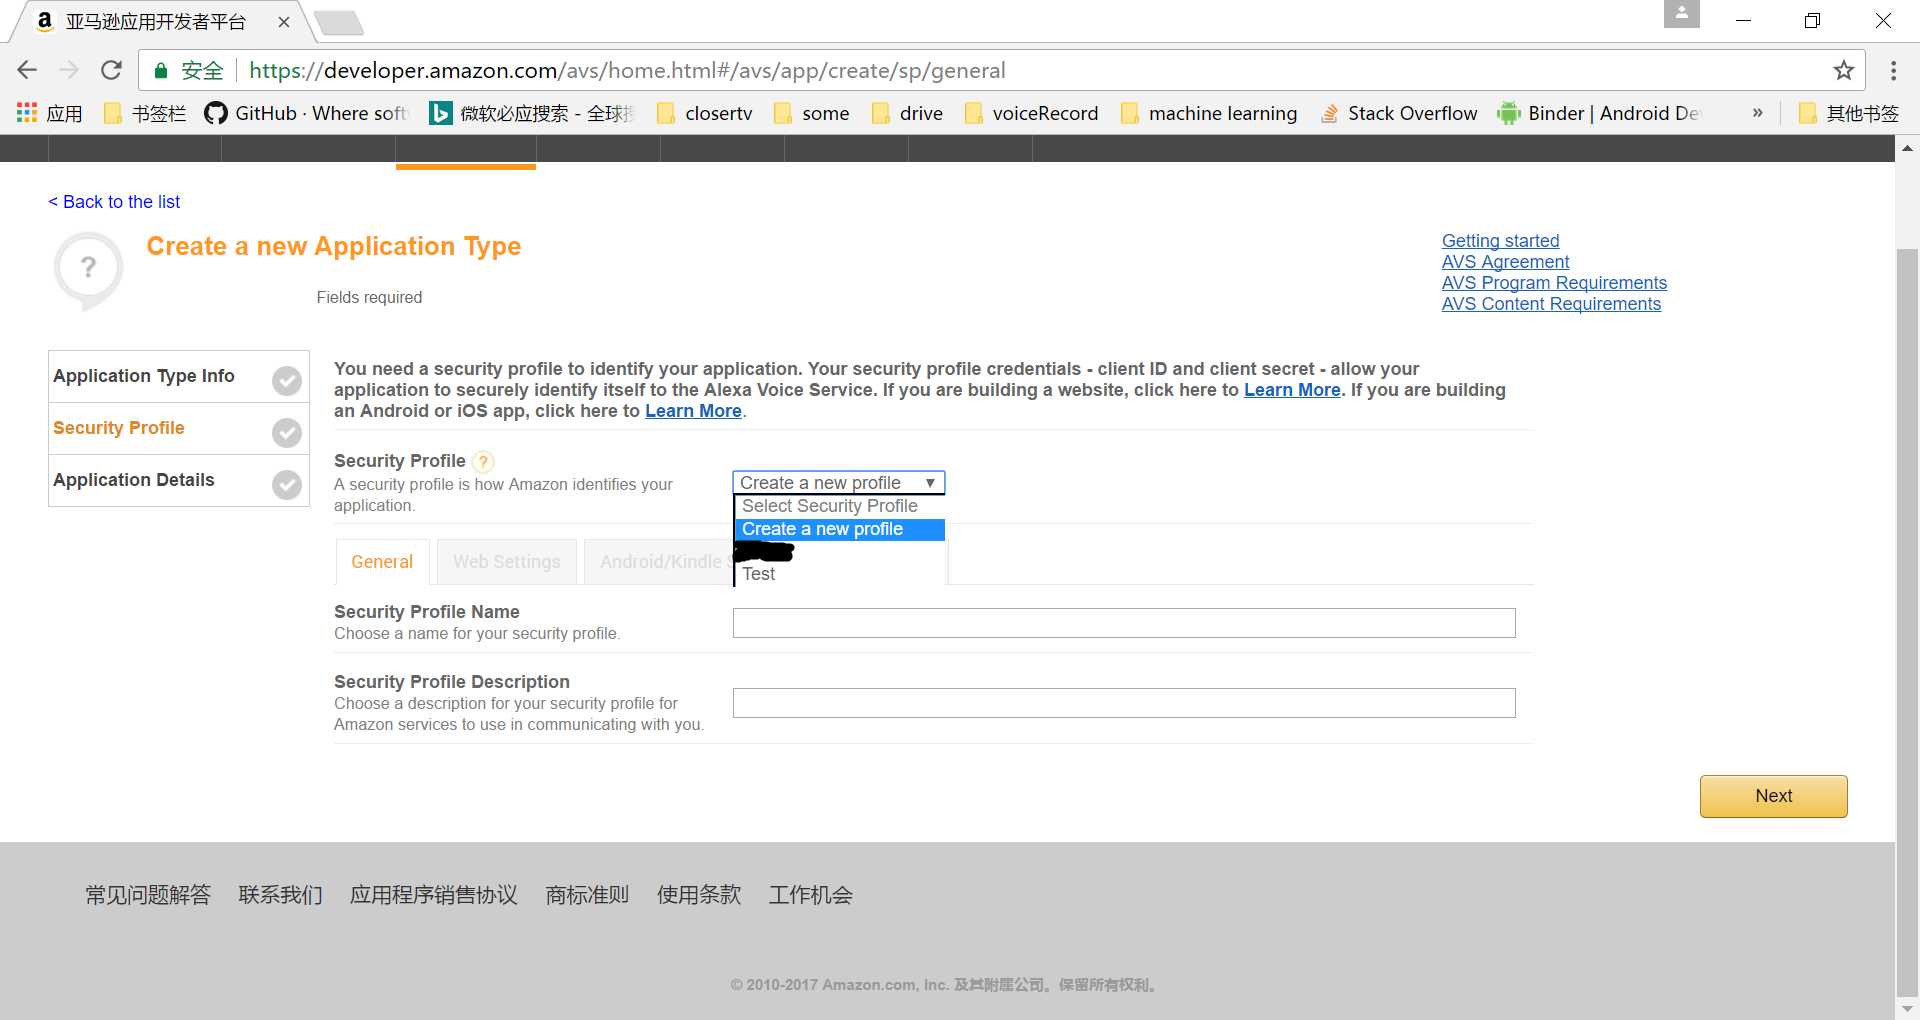Open the Apps grid shortcut icon
This screenshot has height=1020, width=1920.
pos(27,113)
